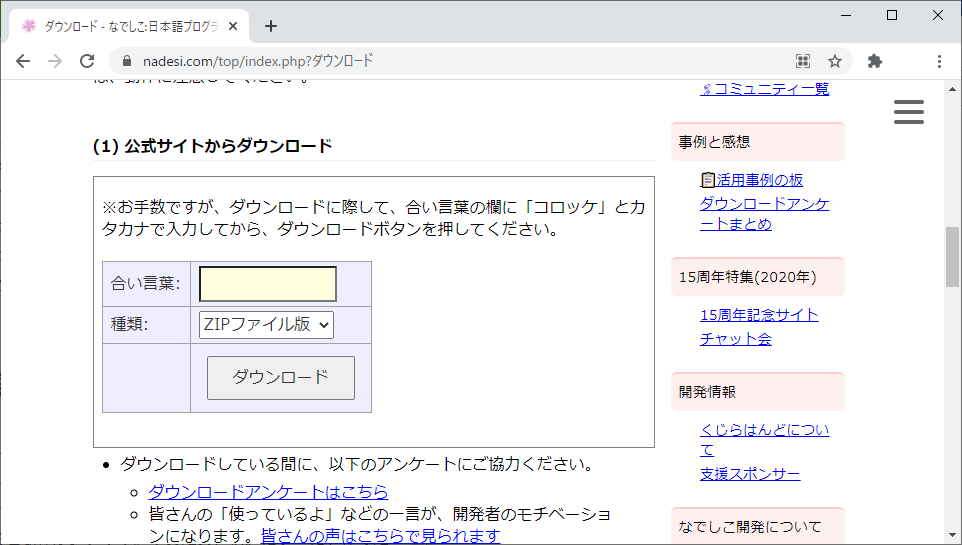The image size is (962, 545).
Task: Click the browser forward arrow
Action: pos(55,61)
